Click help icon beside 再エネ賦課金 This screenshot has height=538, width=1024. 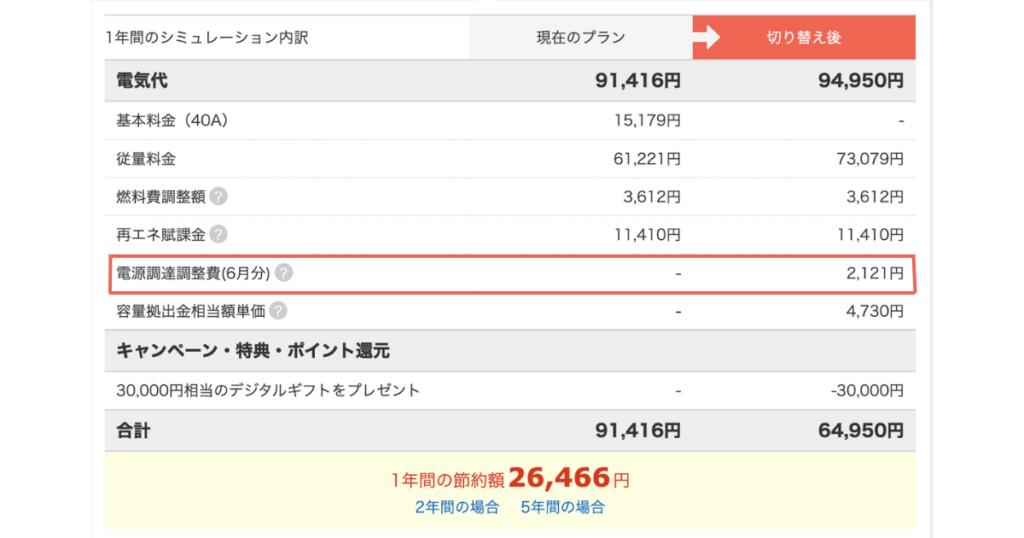[x=219, y=234]
